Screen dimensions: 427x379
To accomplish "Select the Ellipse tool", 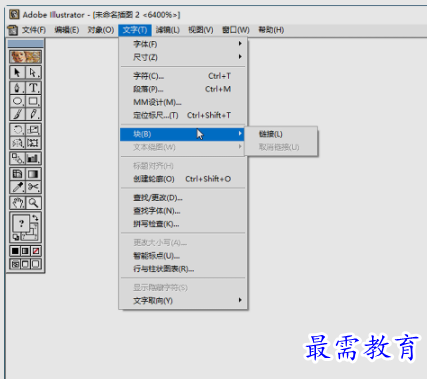I will (17, 101).
